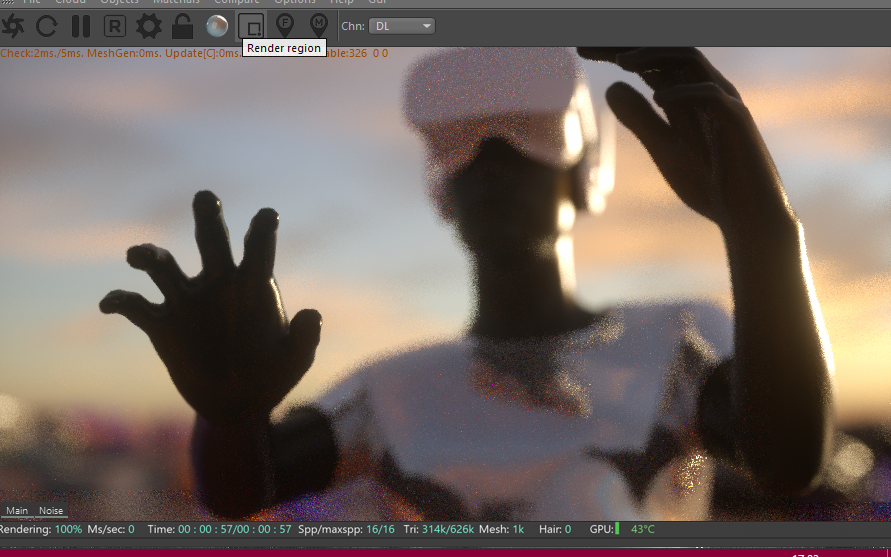Viewport: 891px width, 557px height.
Task: Toggle clay mode with the sphere icon
Action: (x=216, y=26)
